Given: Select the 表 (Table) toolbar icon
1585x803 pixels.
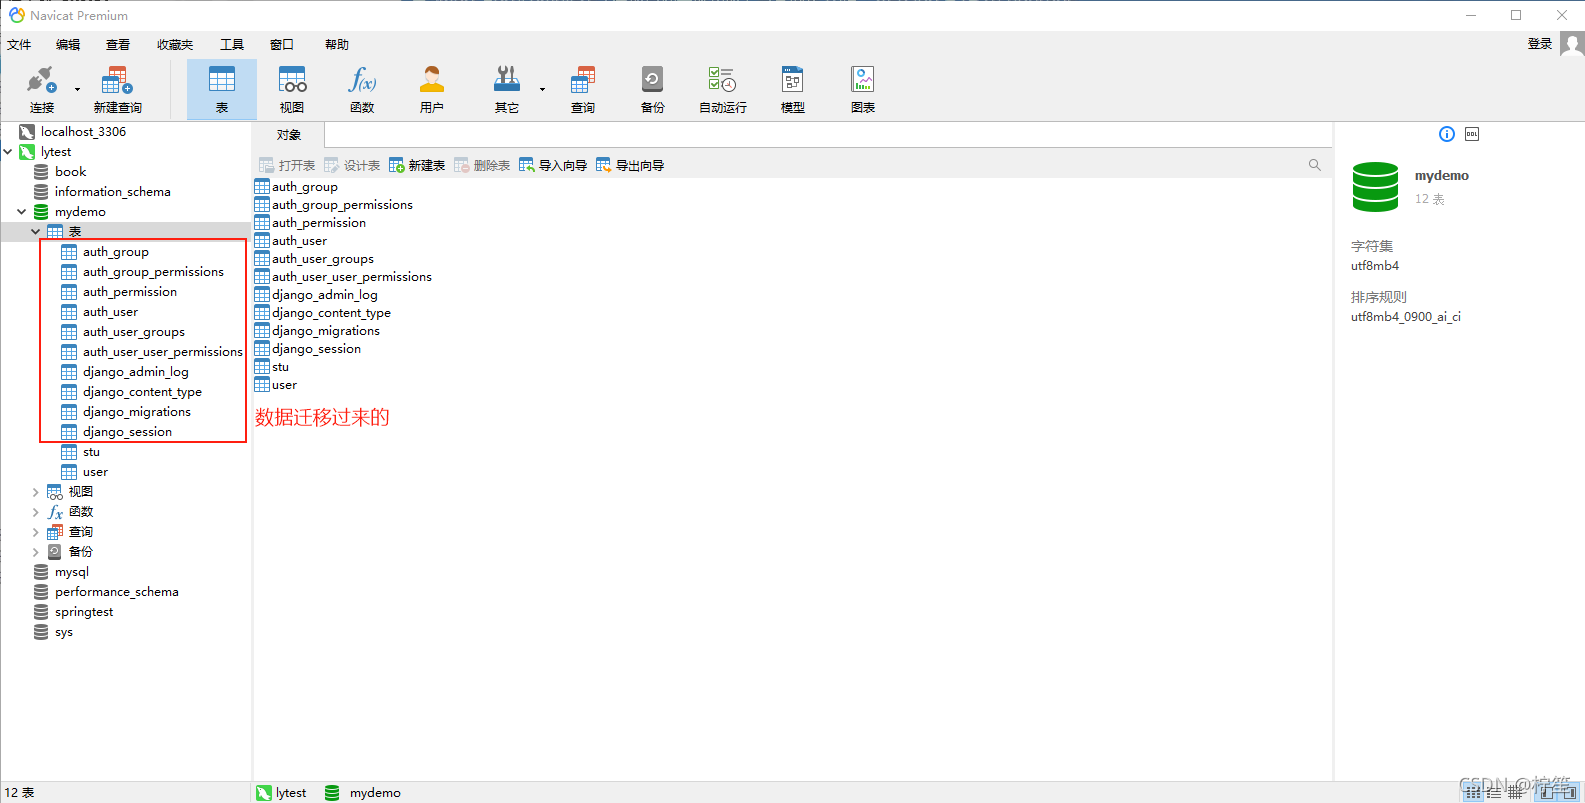Looking at the screenshot, I should click(x=222, y=89).
